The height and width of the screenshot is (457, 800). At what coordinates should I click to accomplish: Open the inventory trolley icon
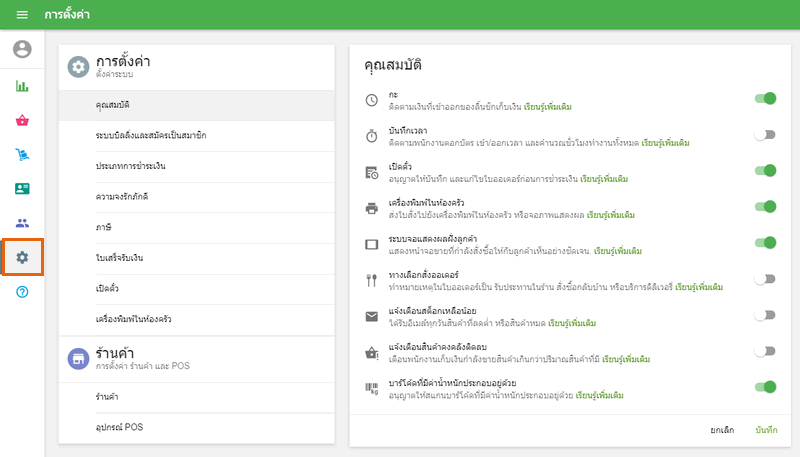[x=22, y=154]
